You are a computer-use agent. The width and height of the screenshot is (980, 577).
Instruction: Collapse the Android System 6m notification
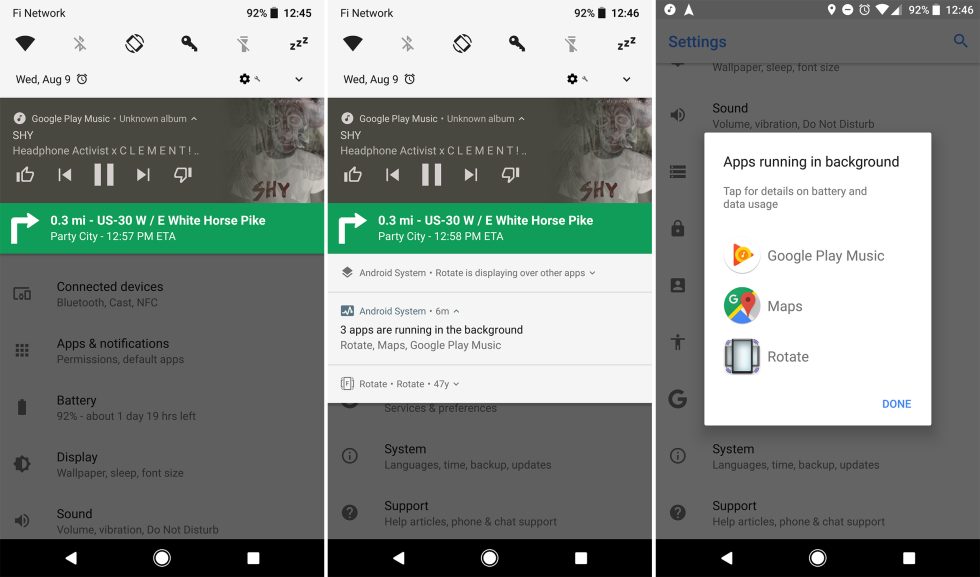[456, 311]
